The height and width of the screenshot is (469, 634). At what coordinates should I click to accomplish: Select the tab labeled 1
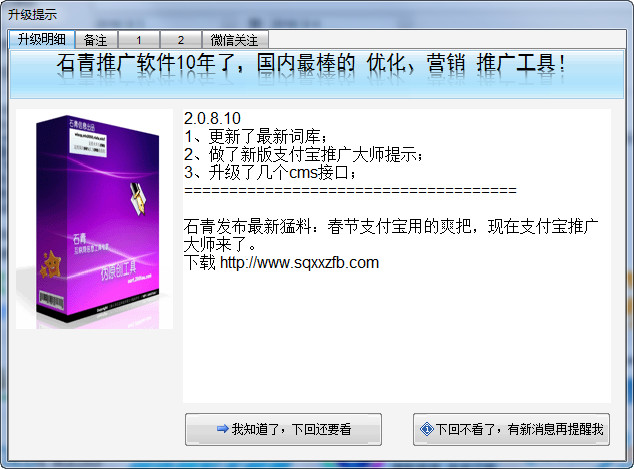[x=139, y=40]
